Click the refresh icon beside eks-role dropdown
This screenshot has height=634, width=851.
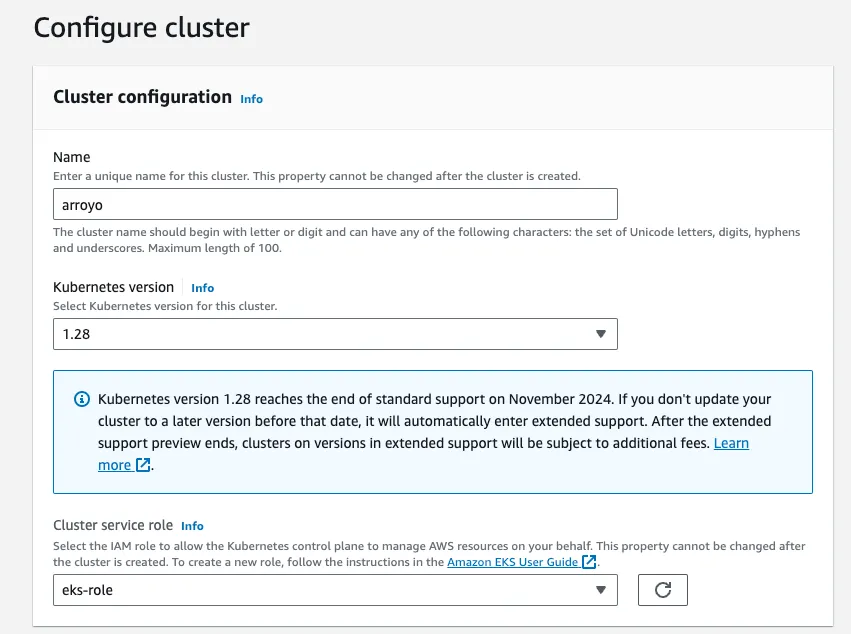coord(663,590)
